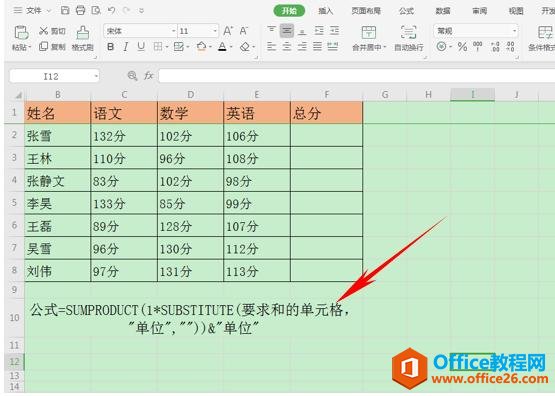Open the number format dropdown (常规)
Screen dimensions: 555x396
[x=514, y=31]
